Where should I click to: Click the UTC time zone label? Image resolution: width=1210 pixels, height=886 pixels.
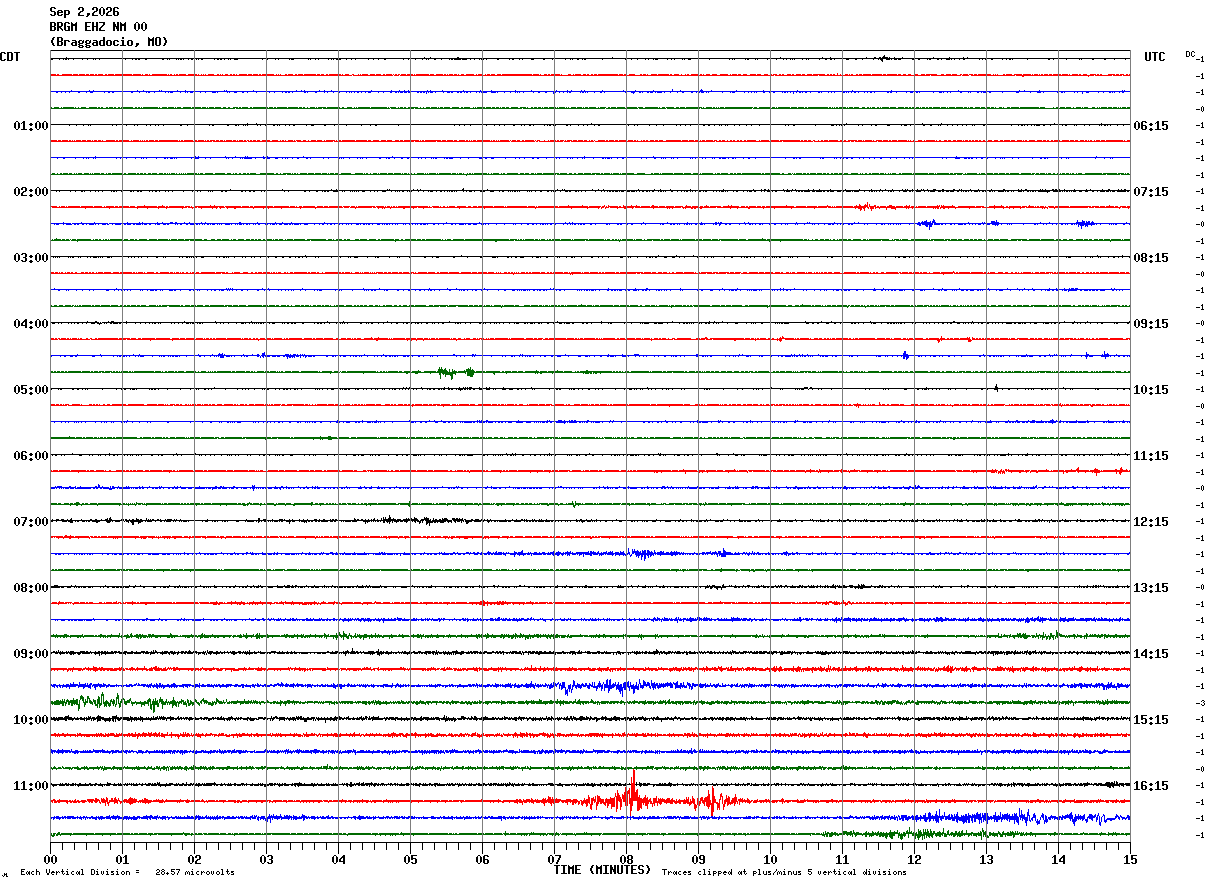tap(1155, 57)
